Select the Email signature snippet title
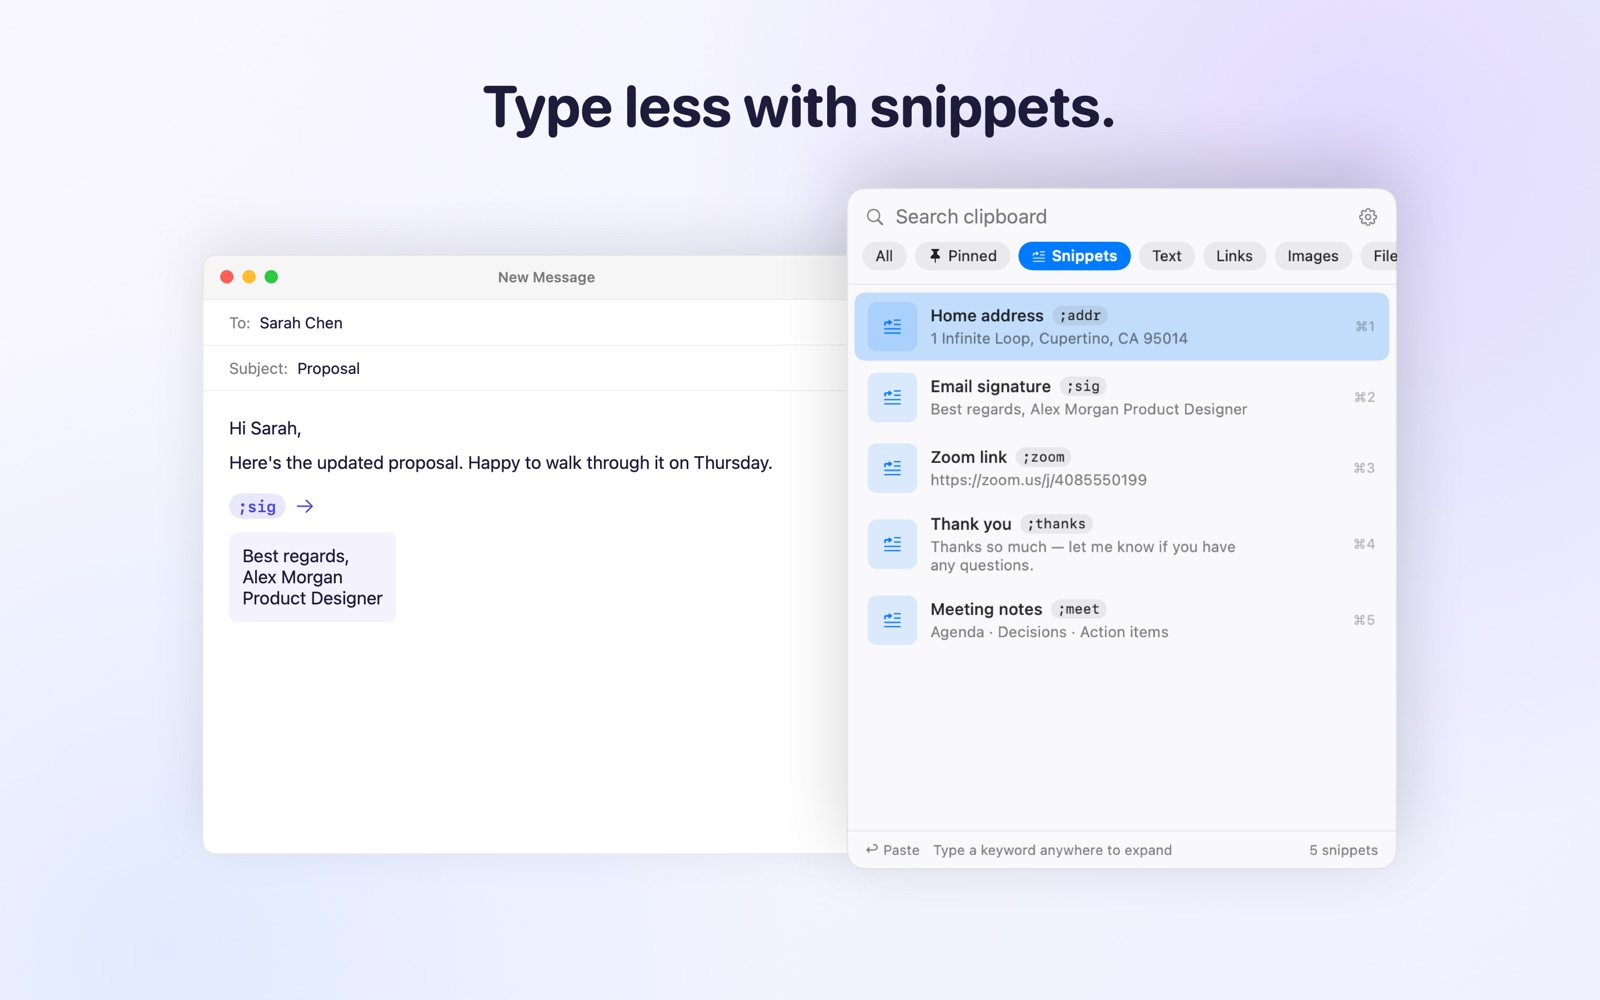The image size is (1600, 1000). (x=990, y=386)
